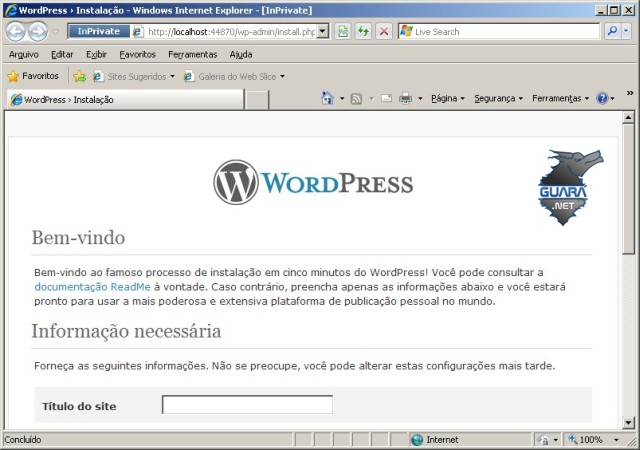Viewport: 640px width, 450px height.
Task: Click the green Refresh arrows icon
Action: 363,31
